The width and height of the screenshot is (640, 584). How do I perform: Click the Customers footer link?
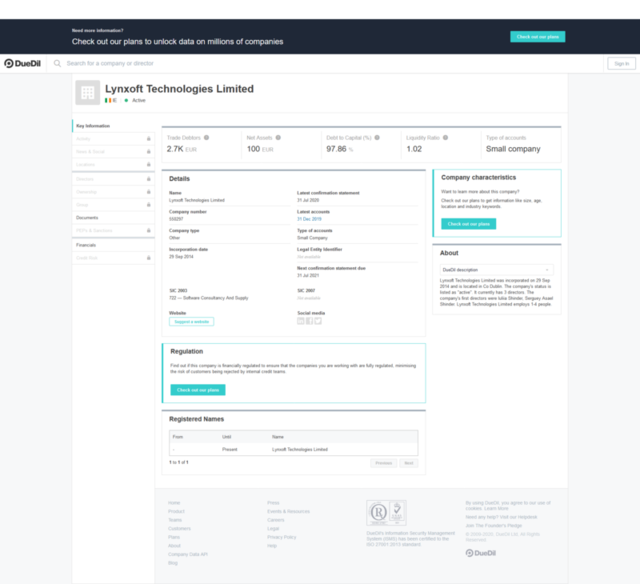pyautogui.click(x=179, y=528)
